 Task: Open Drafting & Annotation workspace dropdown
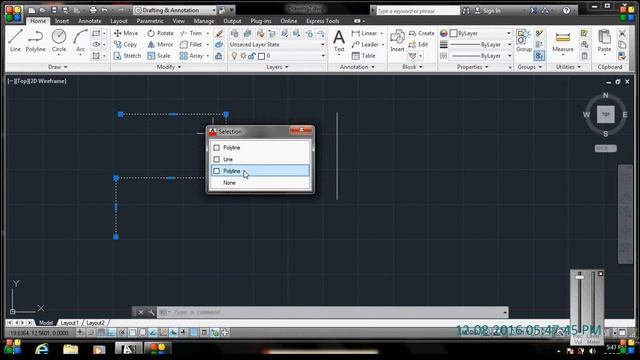pyautogui.click(x=176, y=10)
